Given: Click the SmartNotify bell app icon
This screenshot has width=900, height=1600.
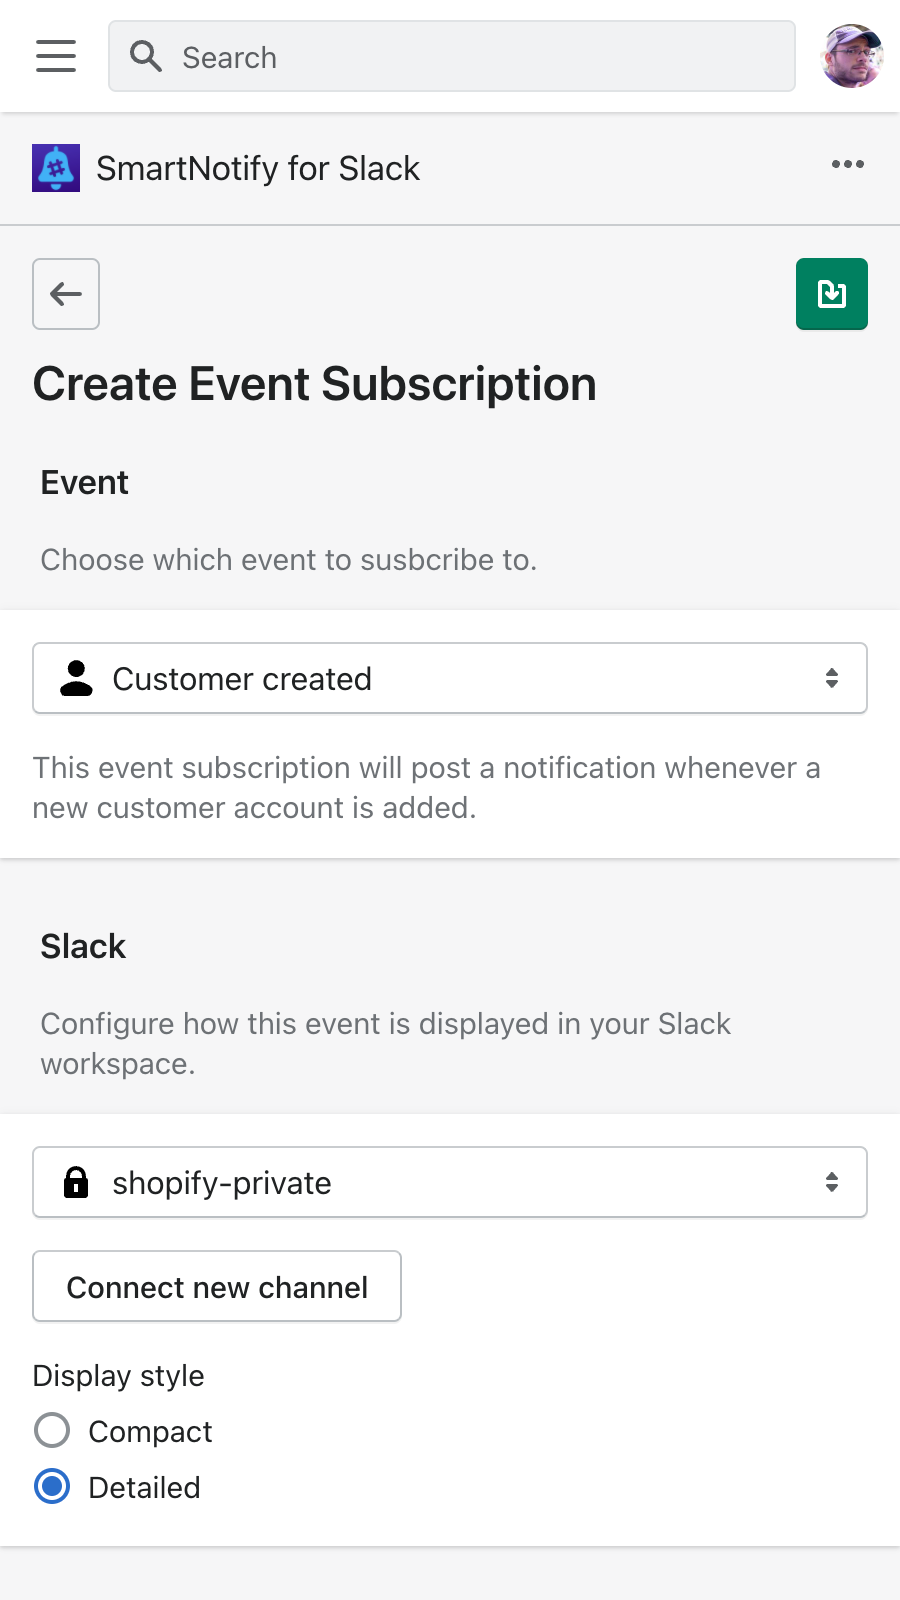Looking at the screenshot, I should pyautogui.click(x=56, y=168).
